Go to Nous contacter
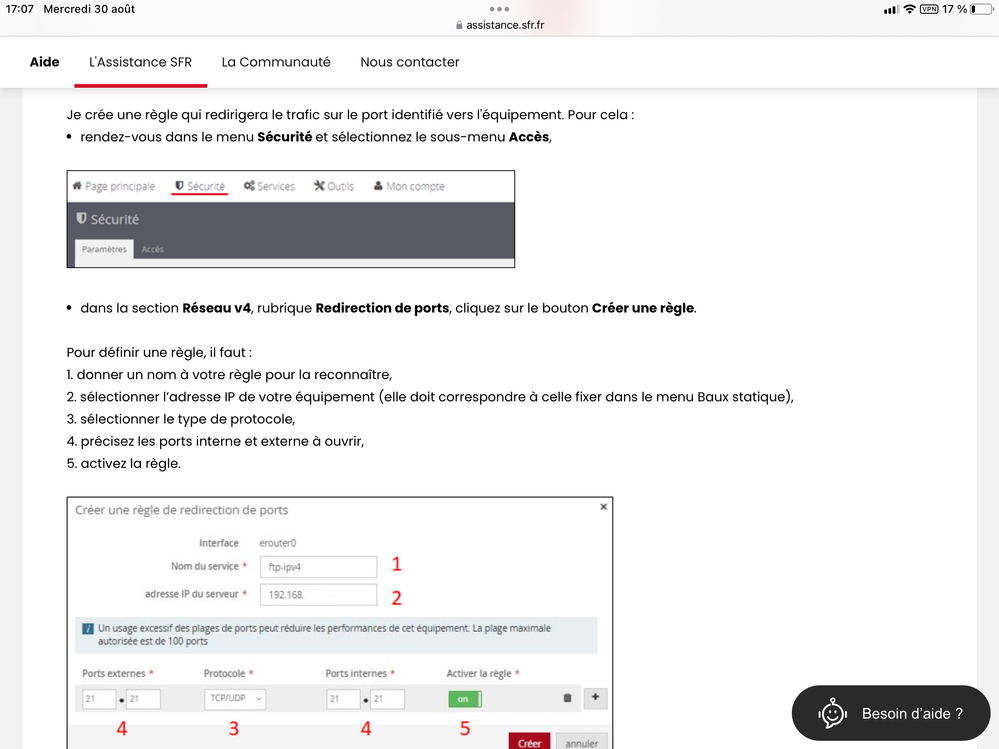The width and height of the screenshot is (999, 749). [x=410, y=62]
